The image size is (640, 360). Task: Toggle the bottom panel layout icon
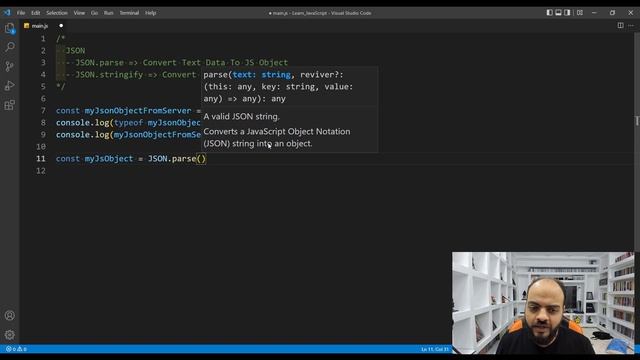click(558, 13)
